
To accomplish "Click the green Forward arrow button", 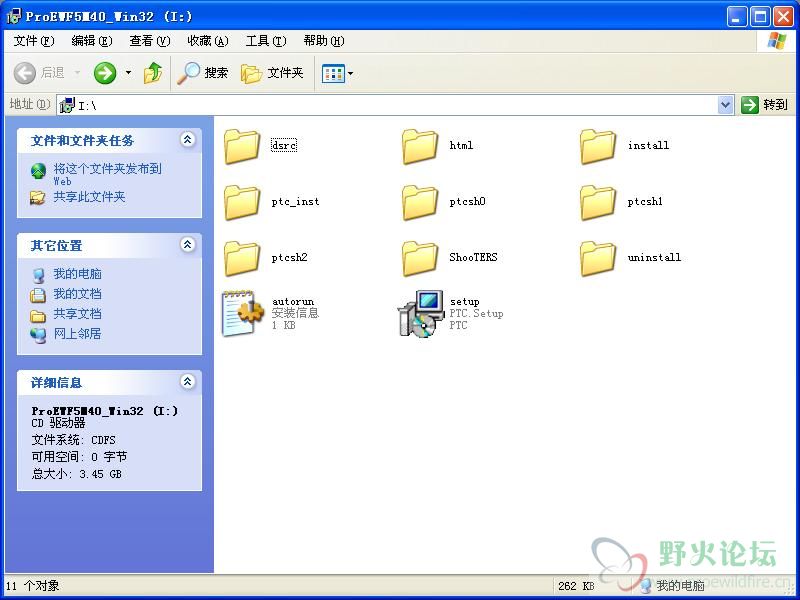I will point(105,73).
